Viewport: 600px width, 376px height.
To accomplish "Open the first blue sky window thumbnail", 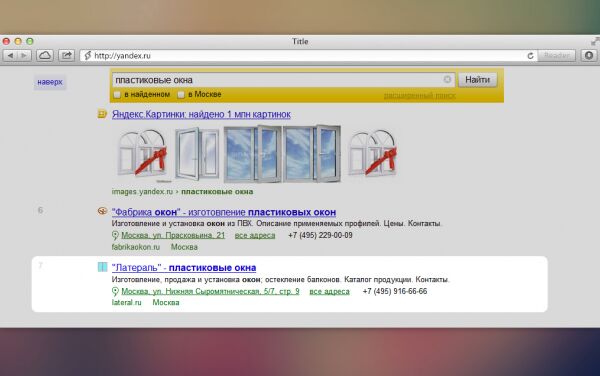I will coord(253,154).
